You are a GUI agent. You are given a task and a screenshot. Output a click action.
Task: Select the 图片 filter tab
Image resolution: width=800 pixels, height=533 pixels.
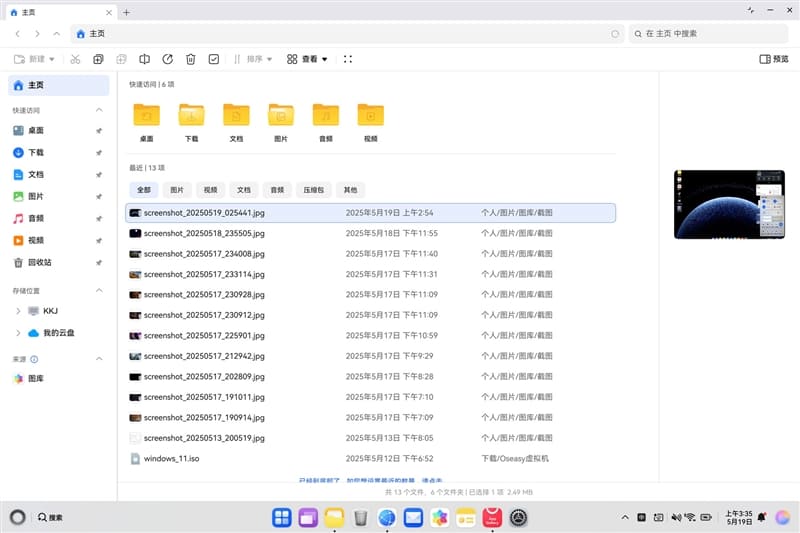click(x=177, y=189)
